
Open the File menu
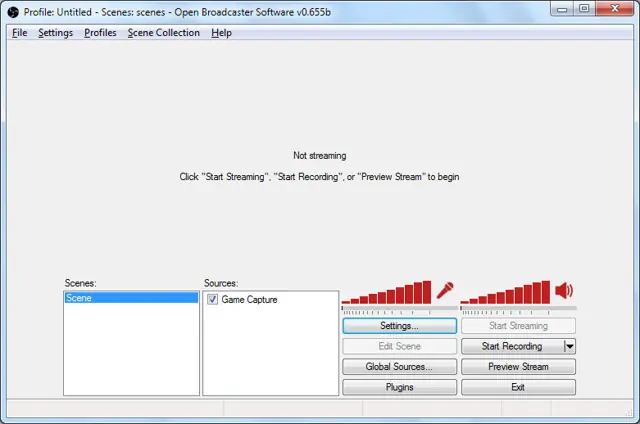pyautogui.click(x=20, y=33)
